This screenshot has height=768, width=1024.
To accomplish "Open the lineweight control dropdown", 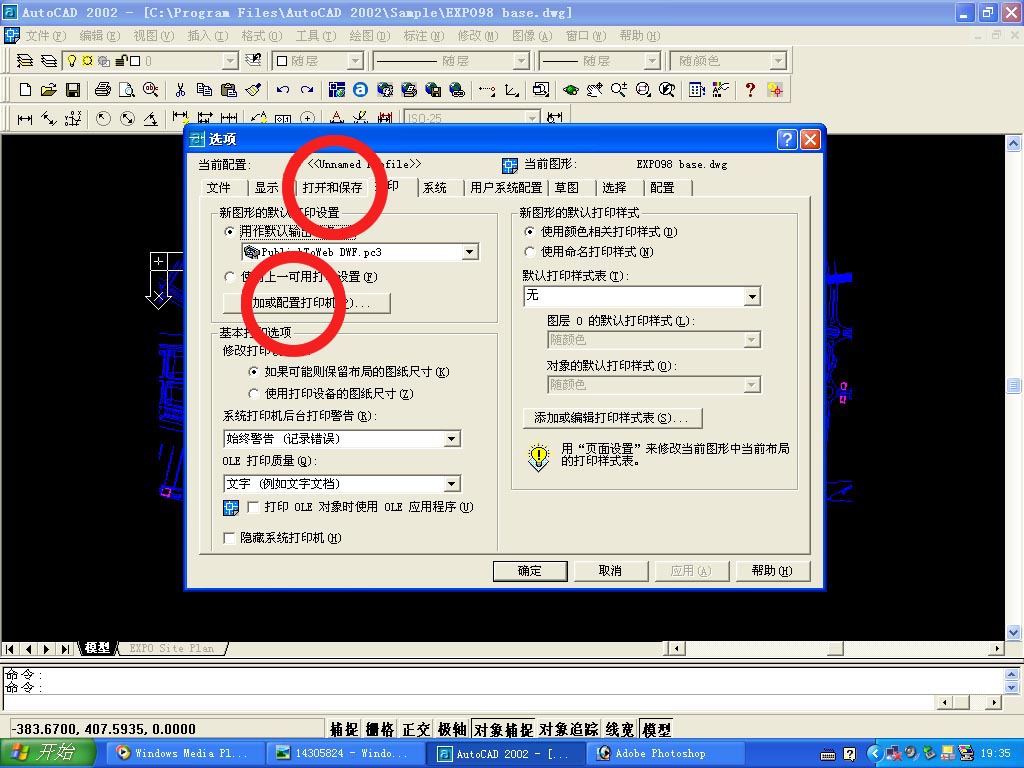I will tap(652, 61).
